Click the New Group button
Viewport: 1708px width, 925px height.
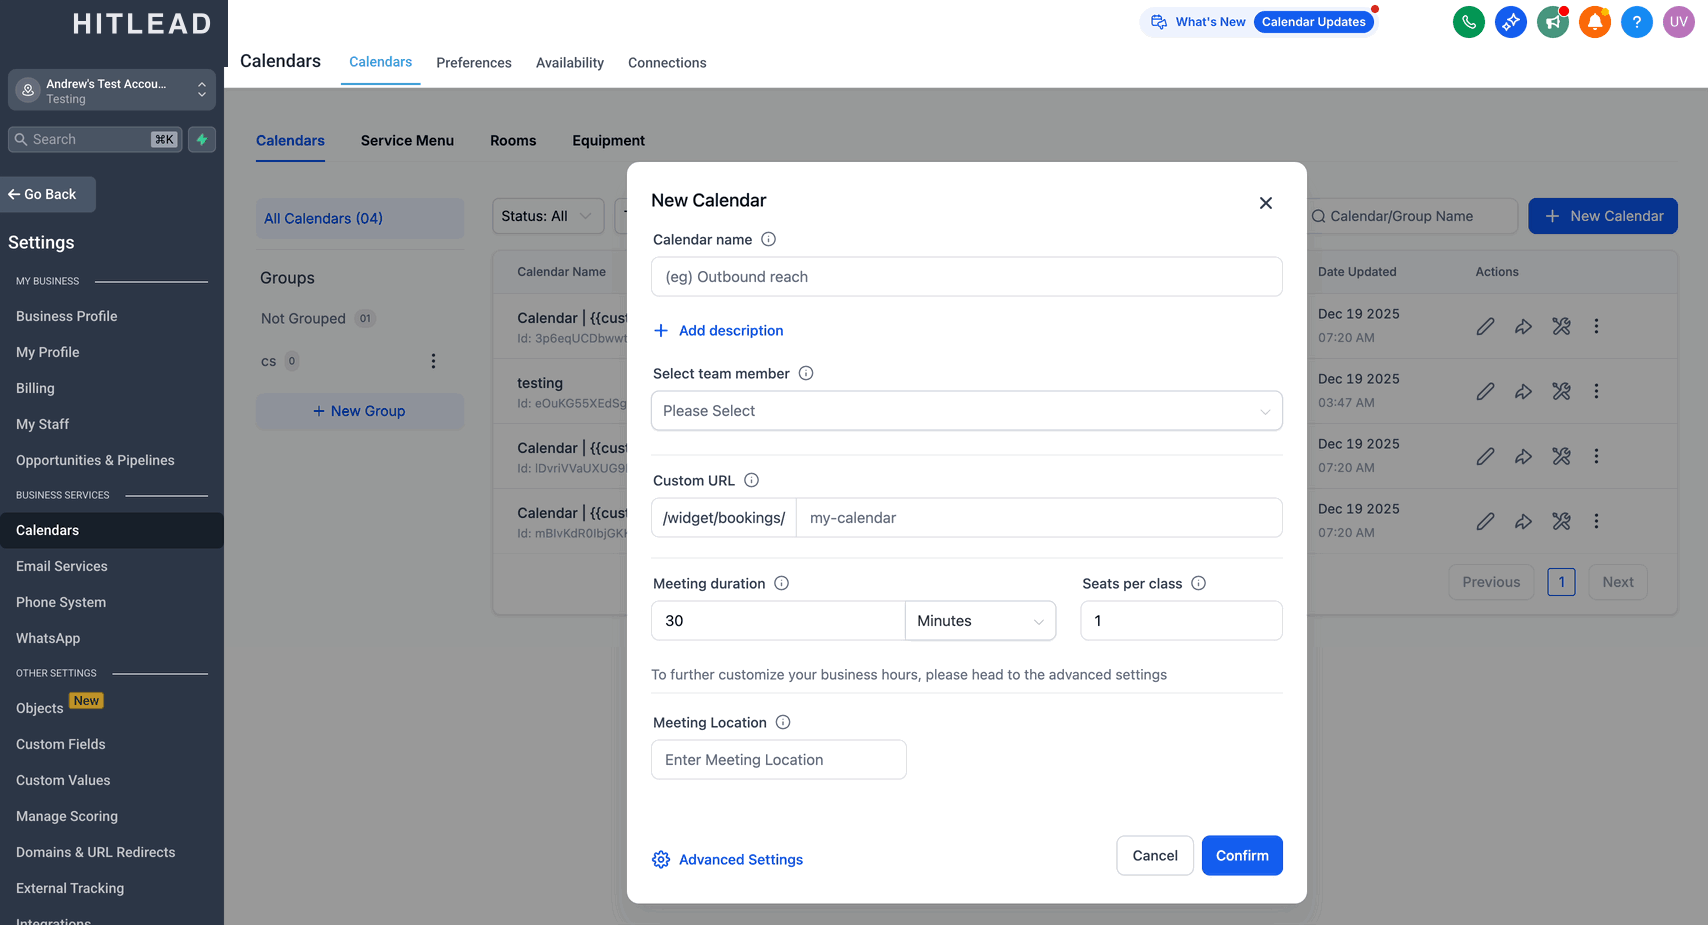(x=360, y=411)
